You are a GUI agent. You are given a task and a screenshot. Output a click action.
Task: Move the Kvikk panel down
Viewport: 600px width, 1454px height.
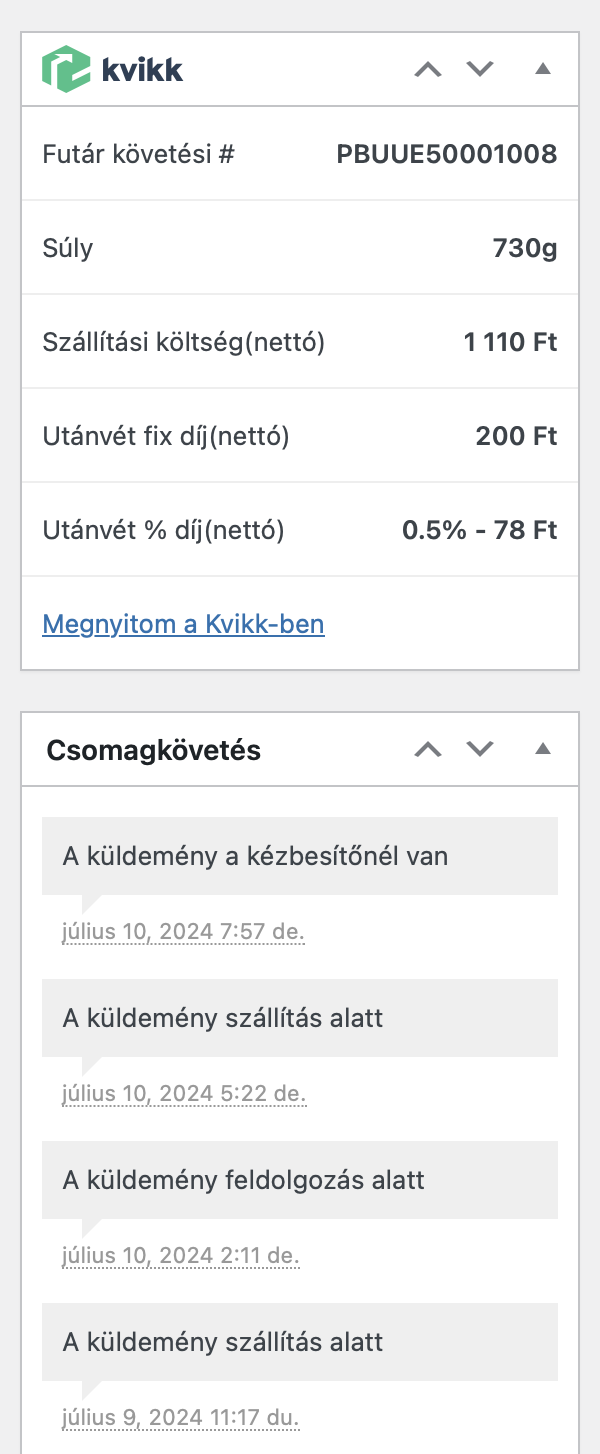point(481,70)
